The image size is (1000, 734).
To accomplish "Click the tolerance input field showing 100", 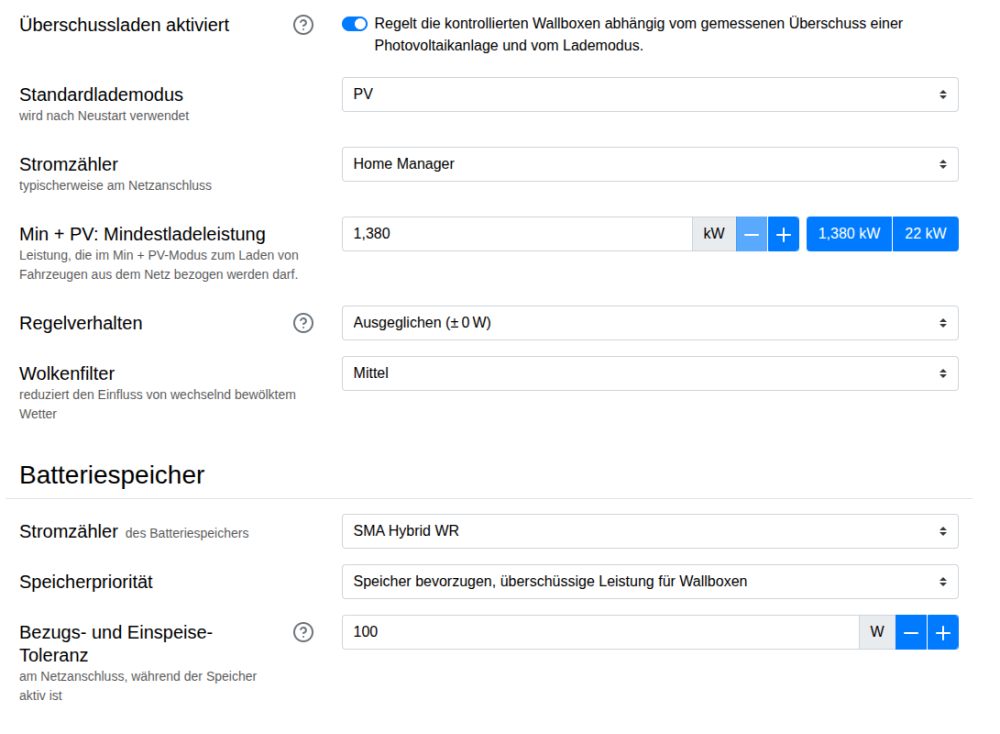I will point(600,632).
